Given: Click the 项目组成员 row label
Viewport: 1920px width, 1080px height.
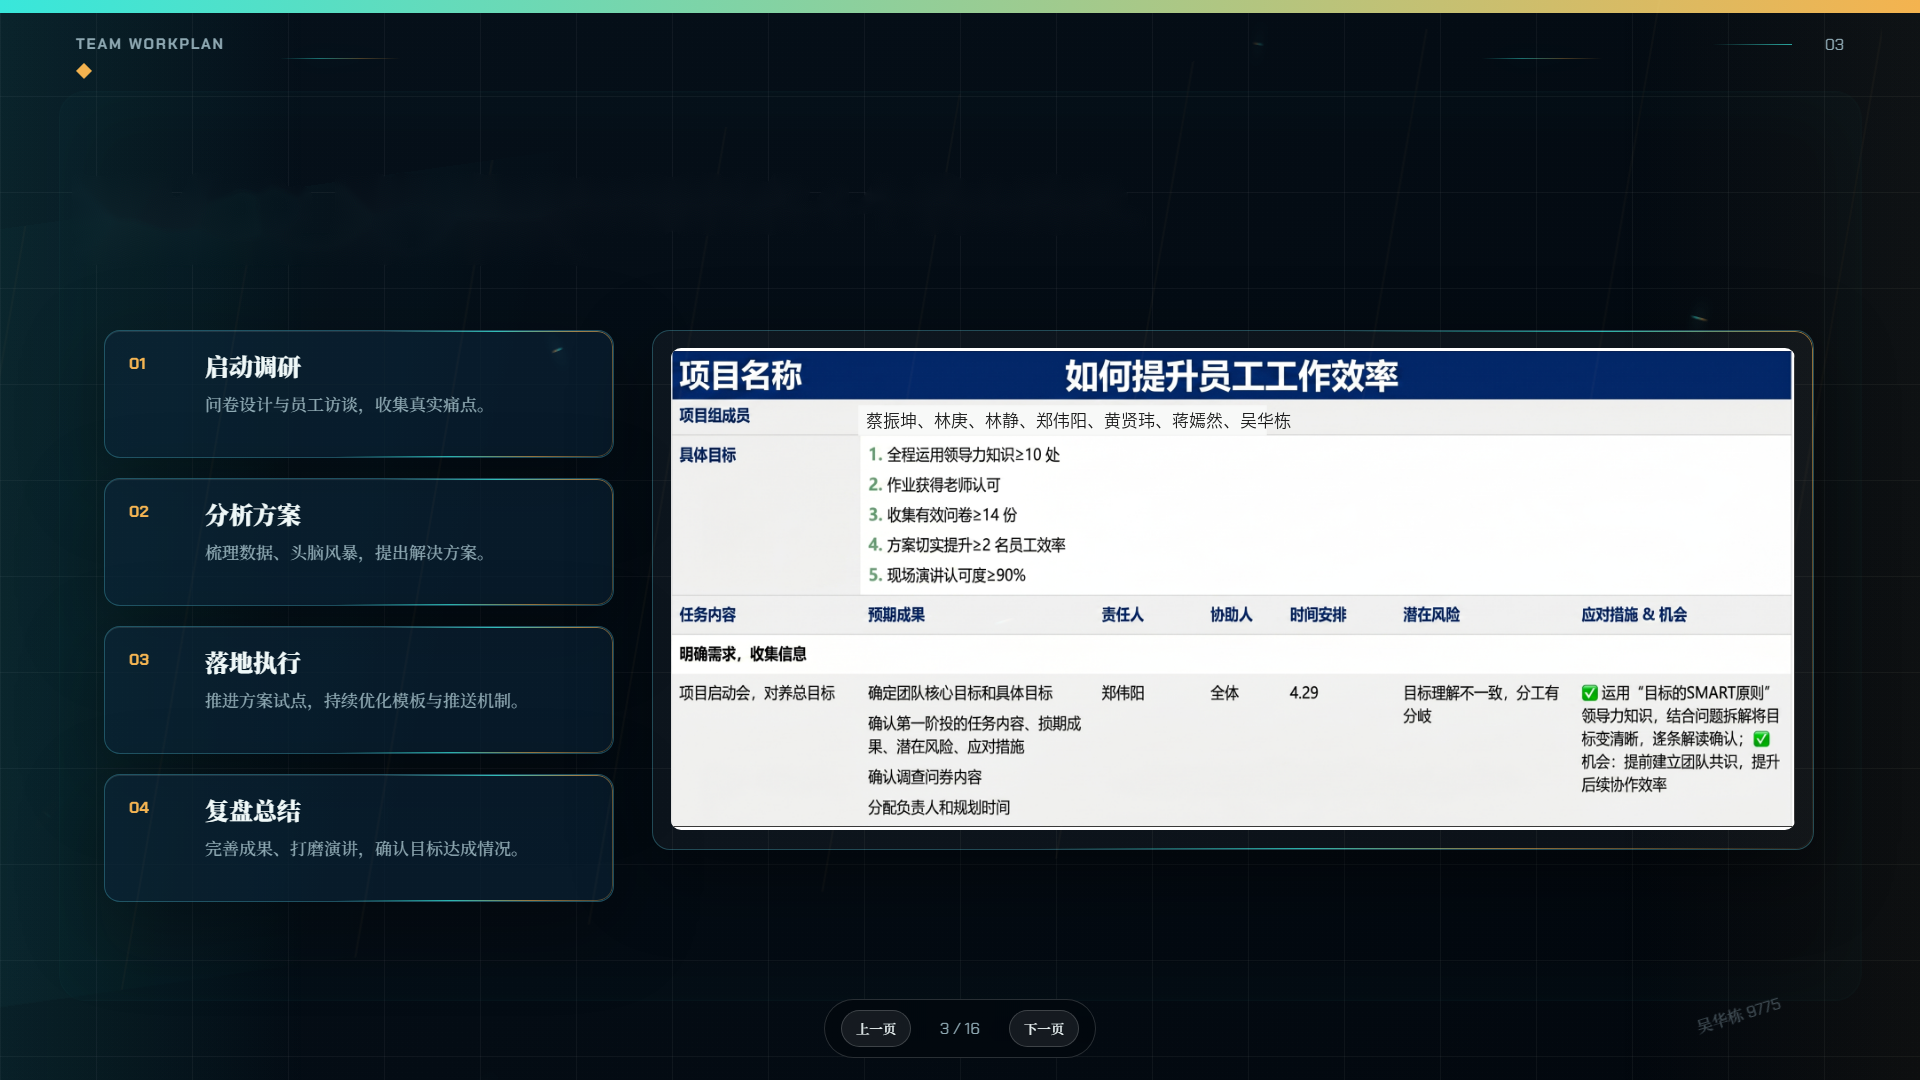Looking at the screenshot, I should click(714, 415).
